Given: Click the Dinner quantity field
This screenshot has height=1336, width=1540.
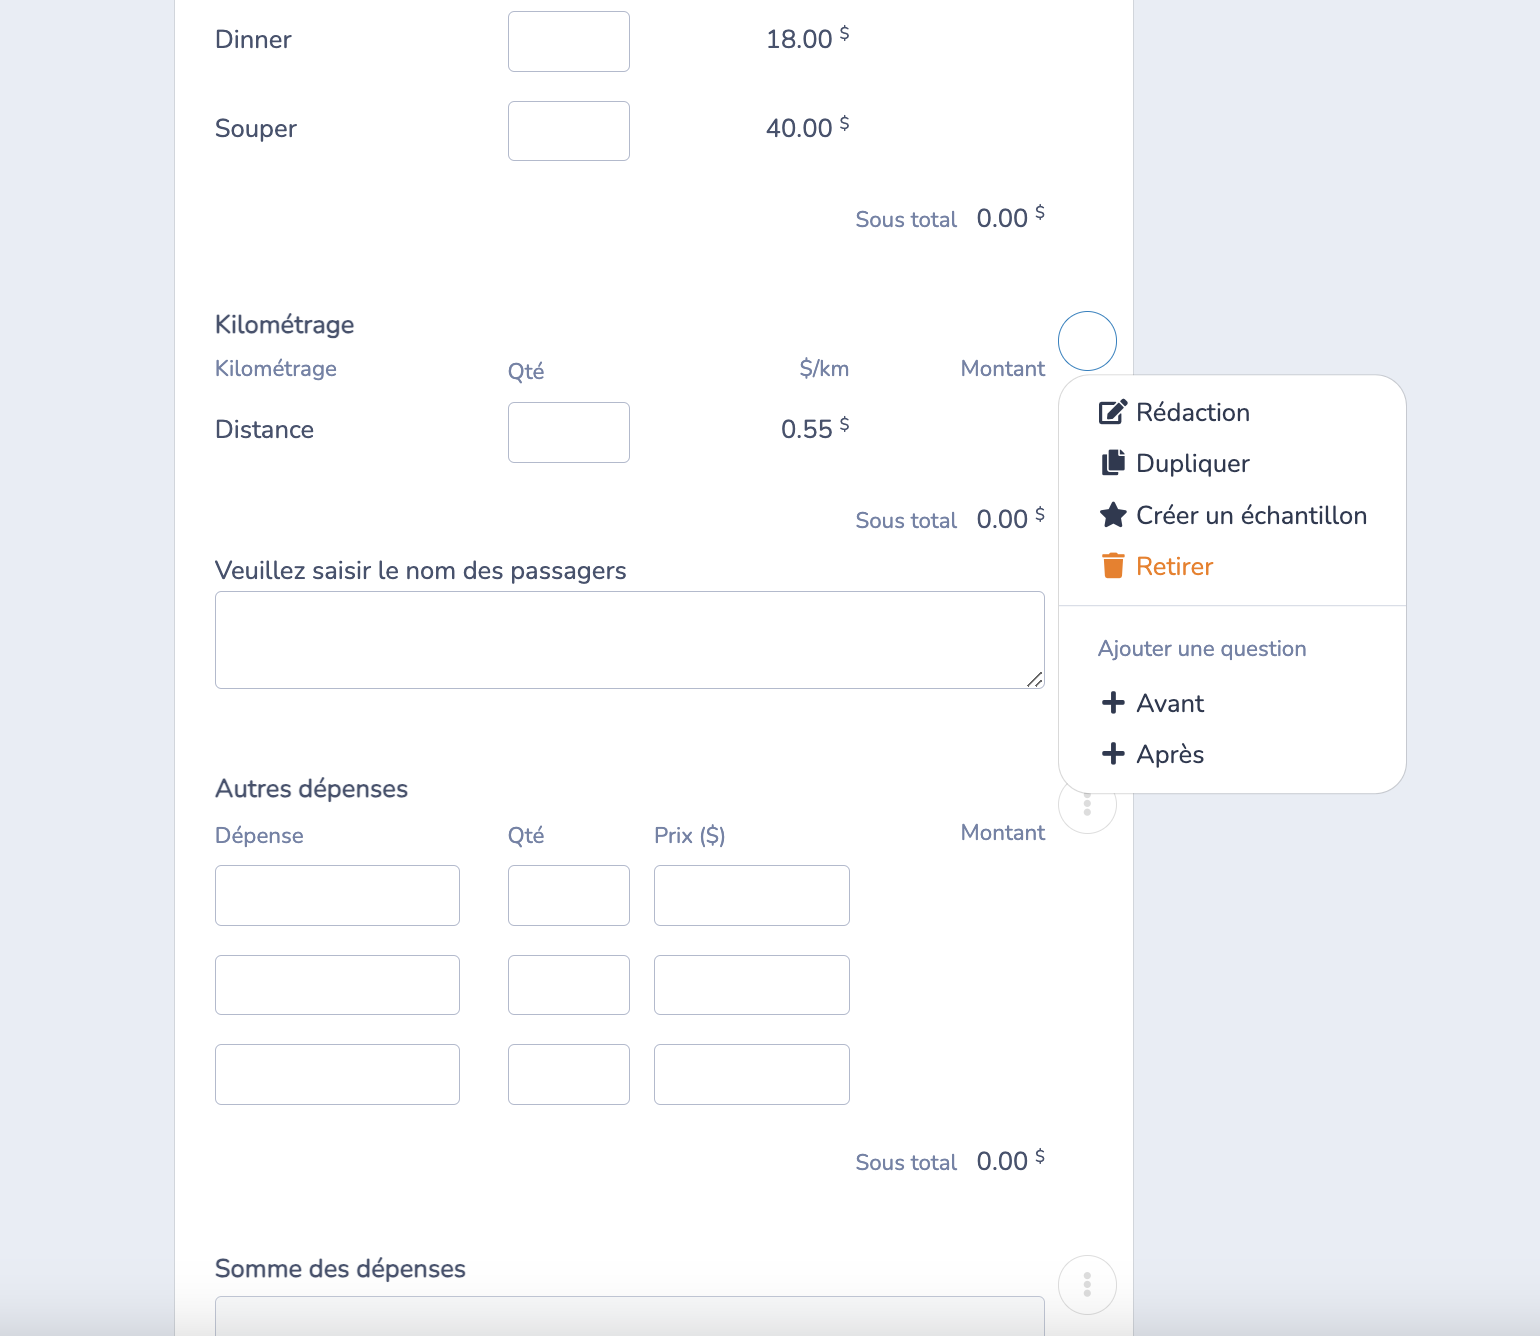Looking at the screenshot, I should [x=568, y=41].
